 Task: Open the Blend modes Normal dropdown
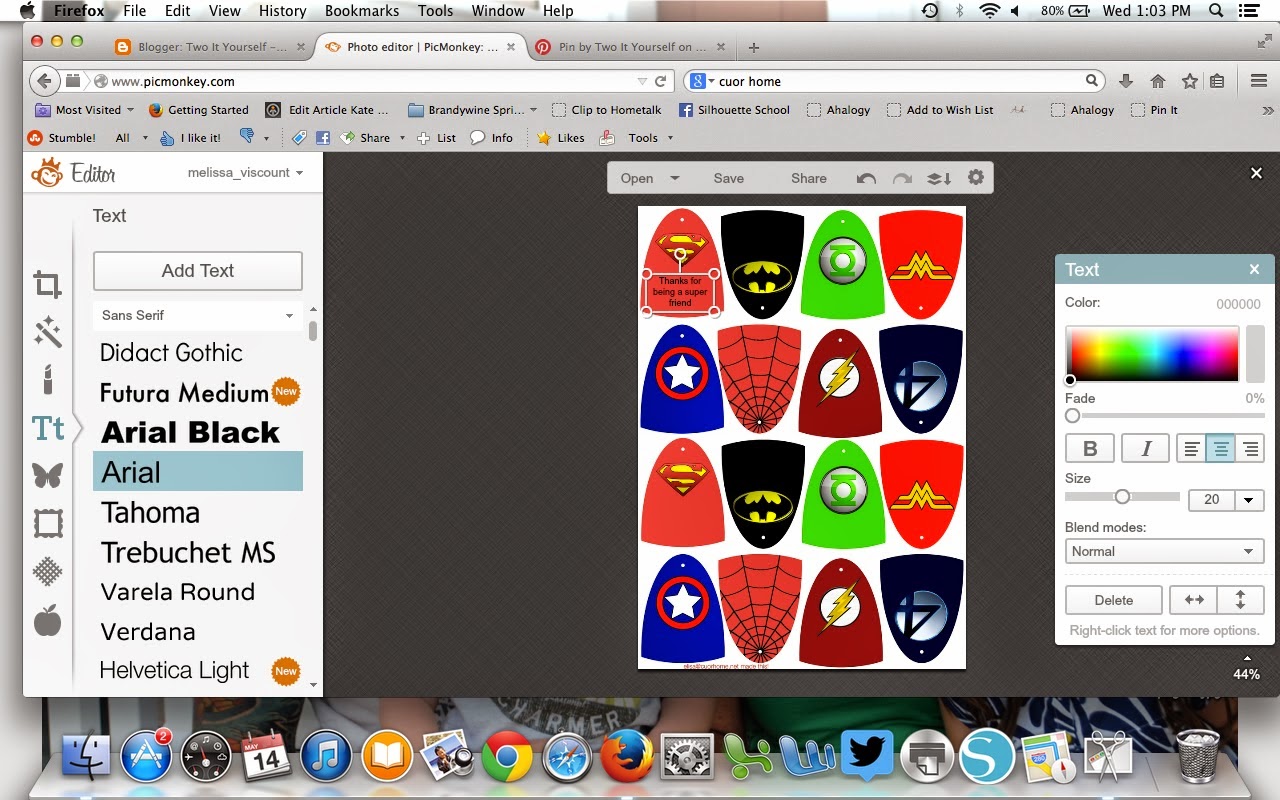1164,551
